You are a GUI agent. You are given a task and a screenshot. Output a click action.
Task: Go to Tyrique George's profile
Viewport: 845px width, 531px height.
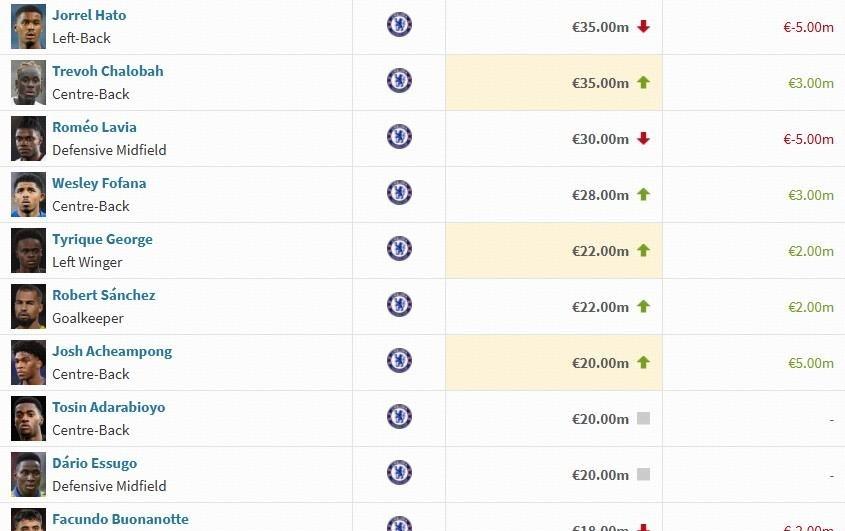102,239
